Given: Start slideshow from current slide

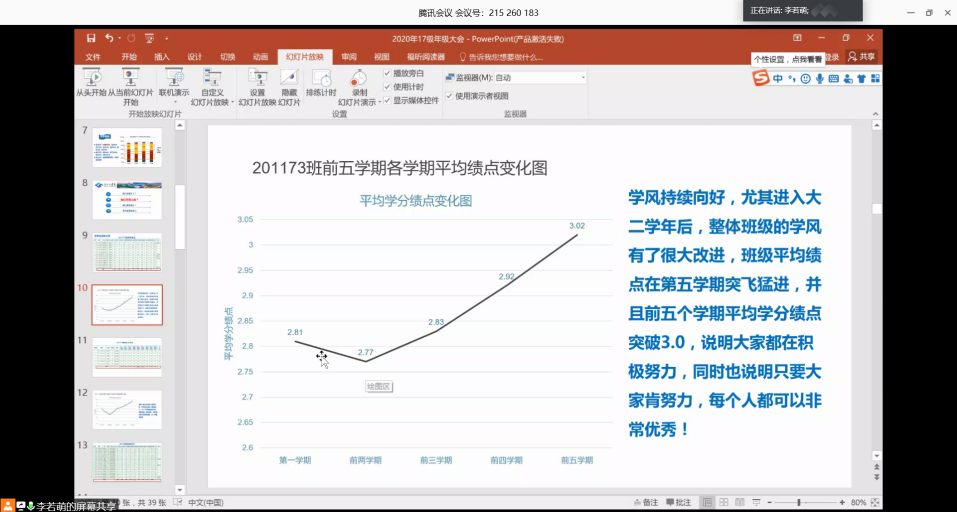Looking at the screenshot, I should pos(131,78).
